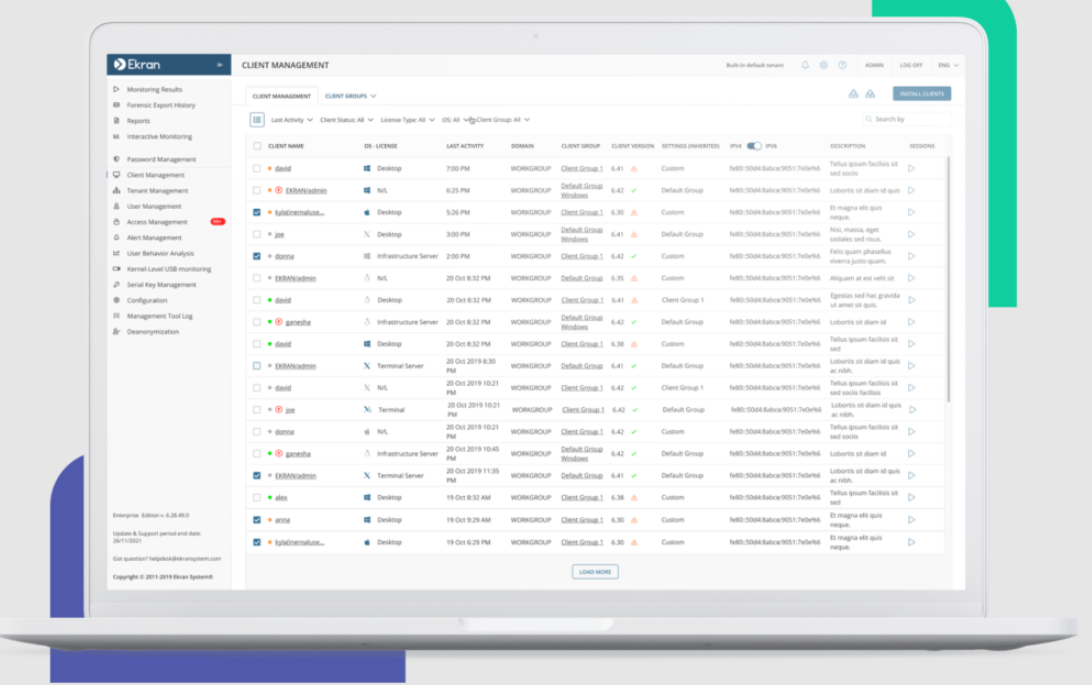The image size is (1092, 685).
Task: Click in the Search by field
Action: [906, 119]
